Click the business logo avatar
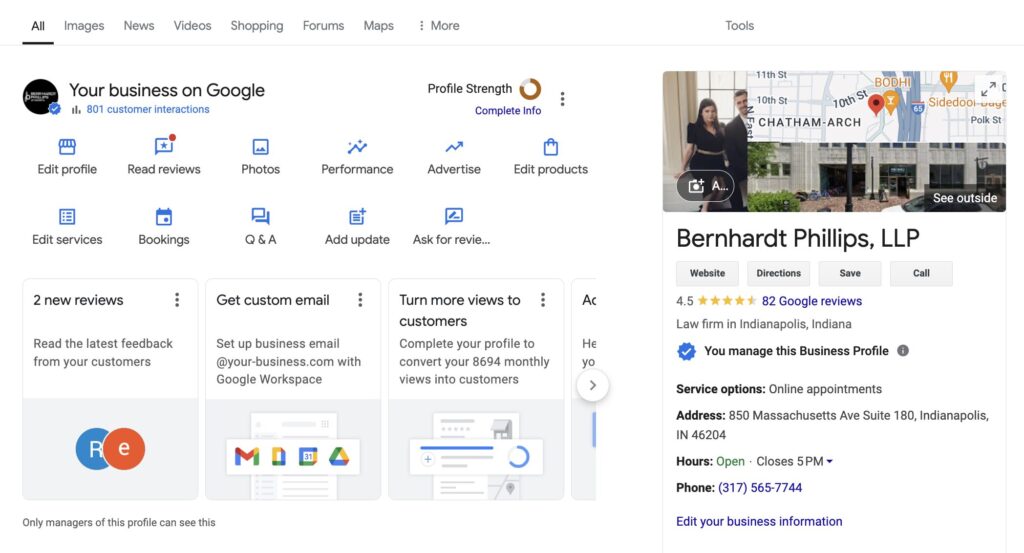The width and height of the screenshot is (1024, 553). point(40,97)
